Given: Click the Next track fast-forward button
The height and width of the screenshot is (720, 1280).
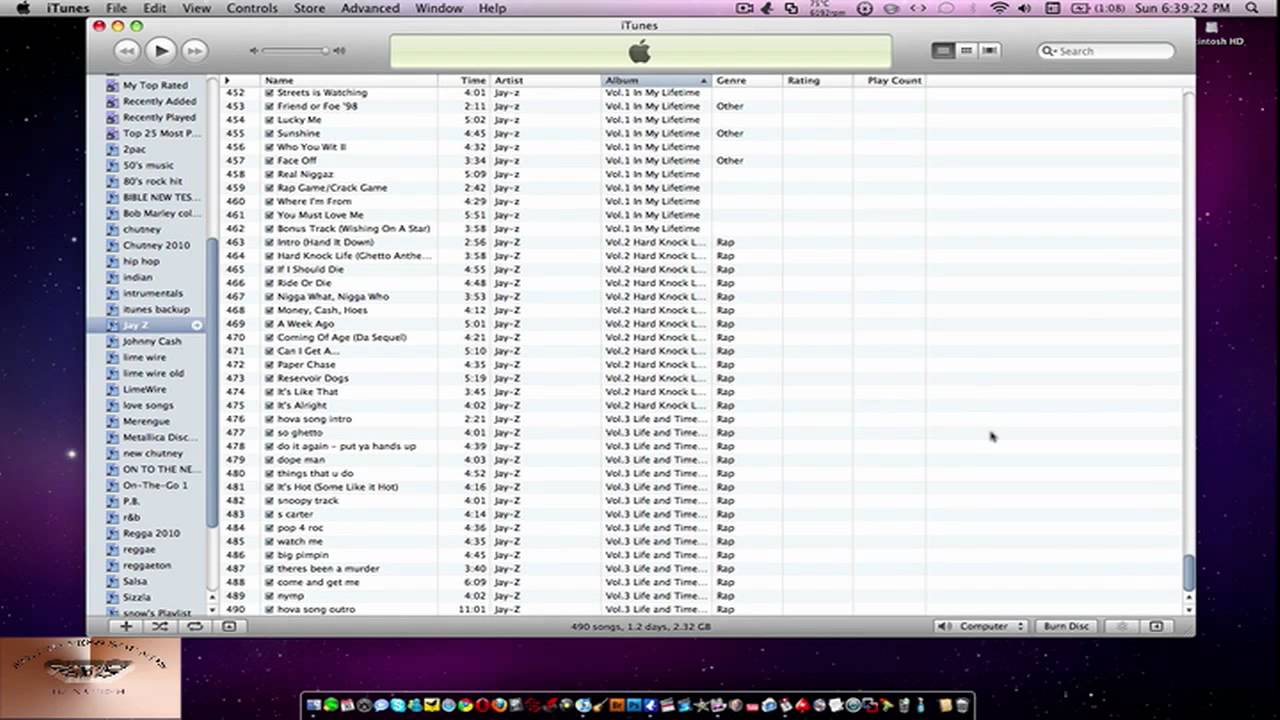Looking at the screenshot, I should pos(194,50).
